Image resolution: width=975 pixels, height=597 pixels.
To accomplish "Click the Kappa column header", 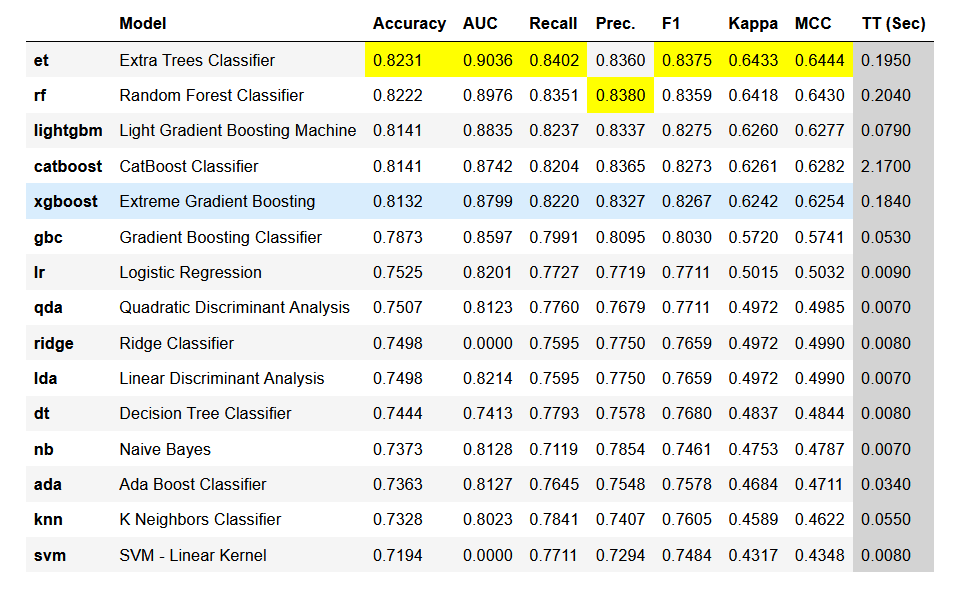I will pos(753,23).
